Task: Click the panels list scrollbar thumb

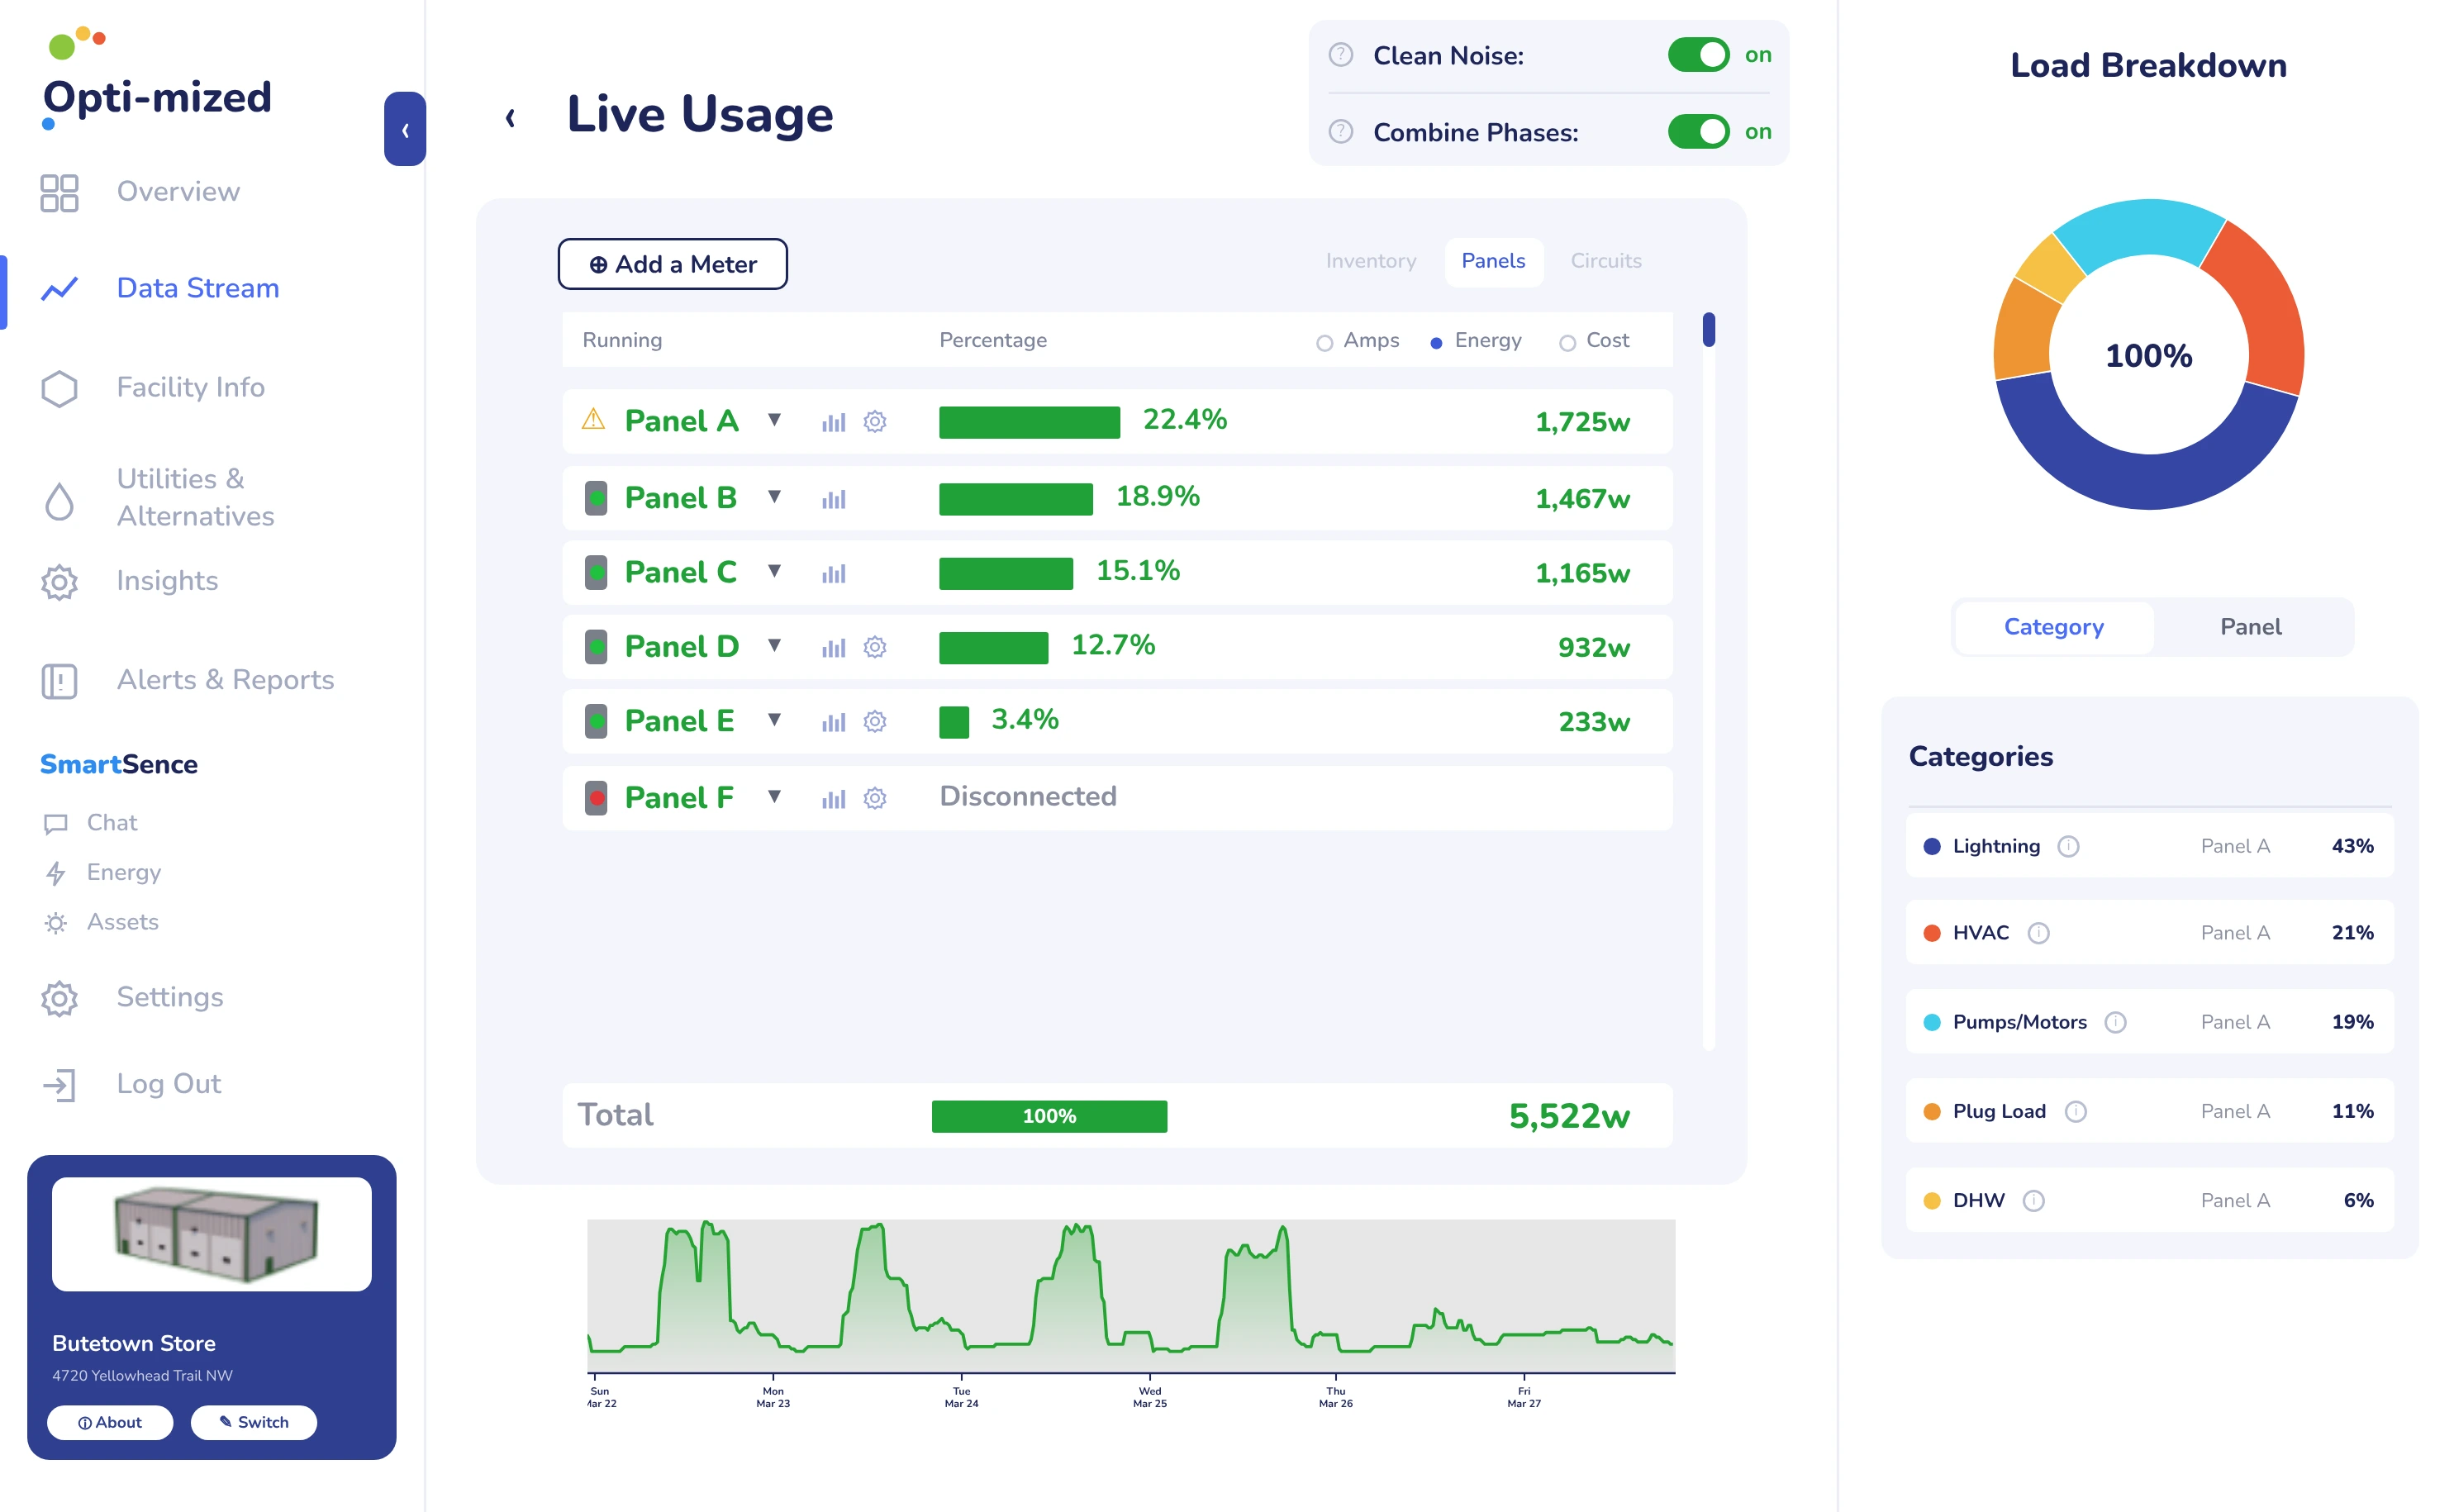Action: [x=1709, y=330]
